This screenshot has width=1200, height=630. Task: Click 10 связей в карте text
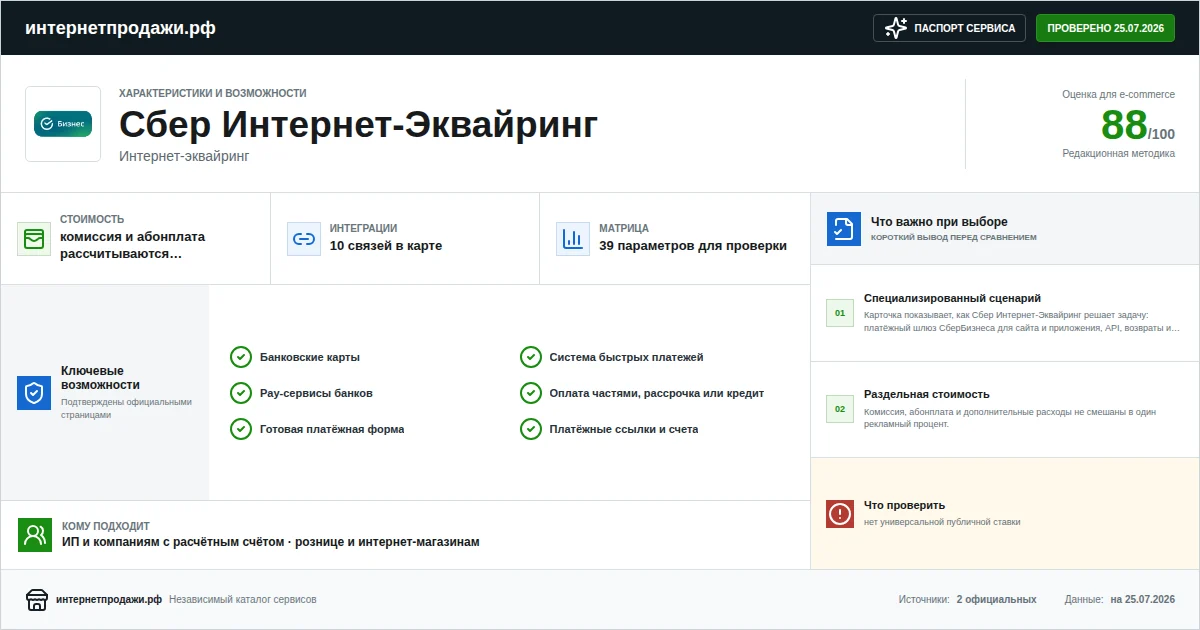click(386, 246)
